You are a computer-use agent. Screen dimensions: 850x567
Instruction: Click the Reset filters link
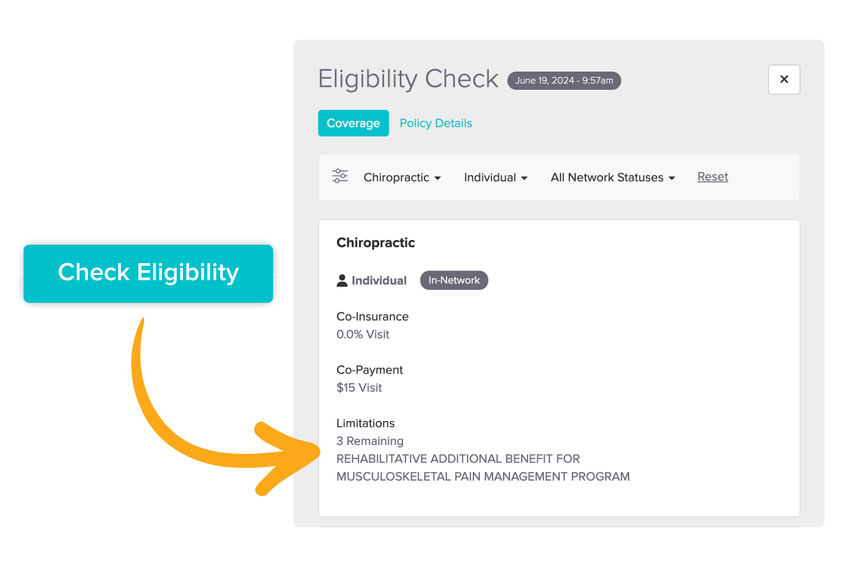(x=713, y=177)
